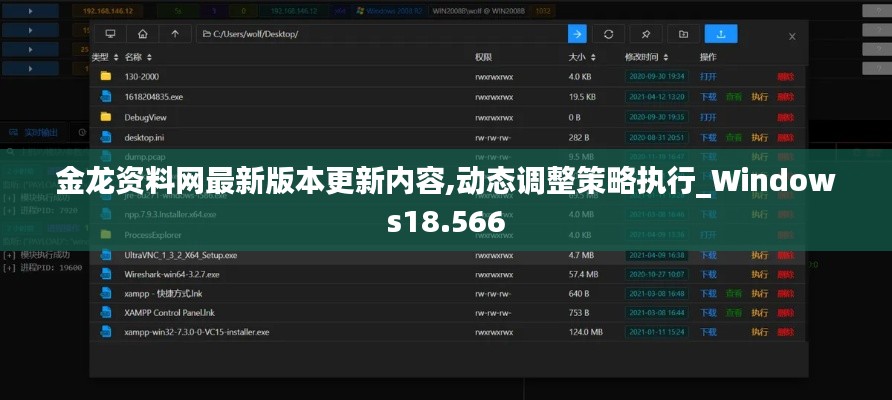Navigate up one directory with arrow icon
892x400 pixels.
(x=175, y=34)
